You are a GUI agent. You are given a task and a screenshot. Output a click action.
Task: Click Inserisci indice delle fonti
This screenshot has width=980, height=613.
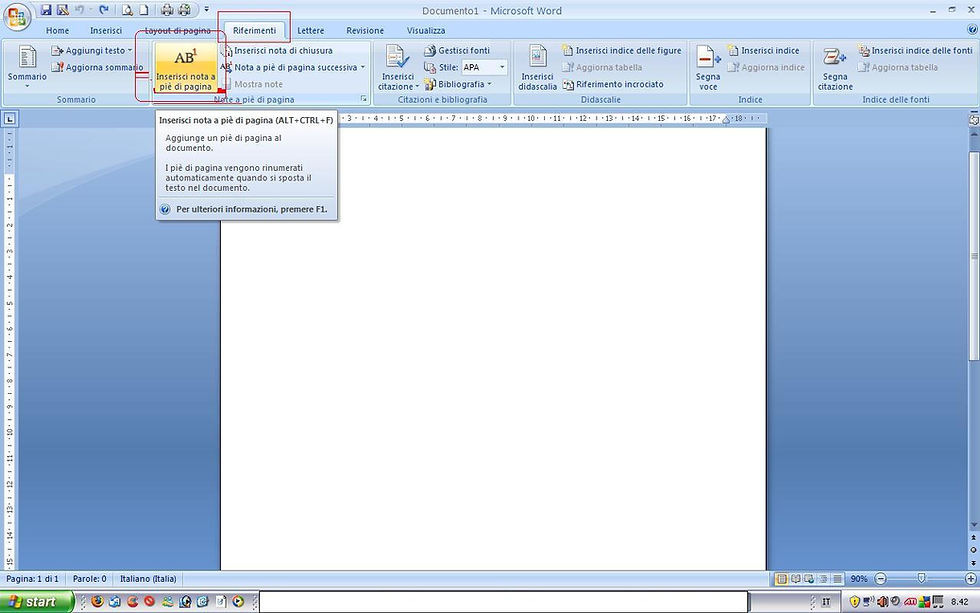coord(915,51)
